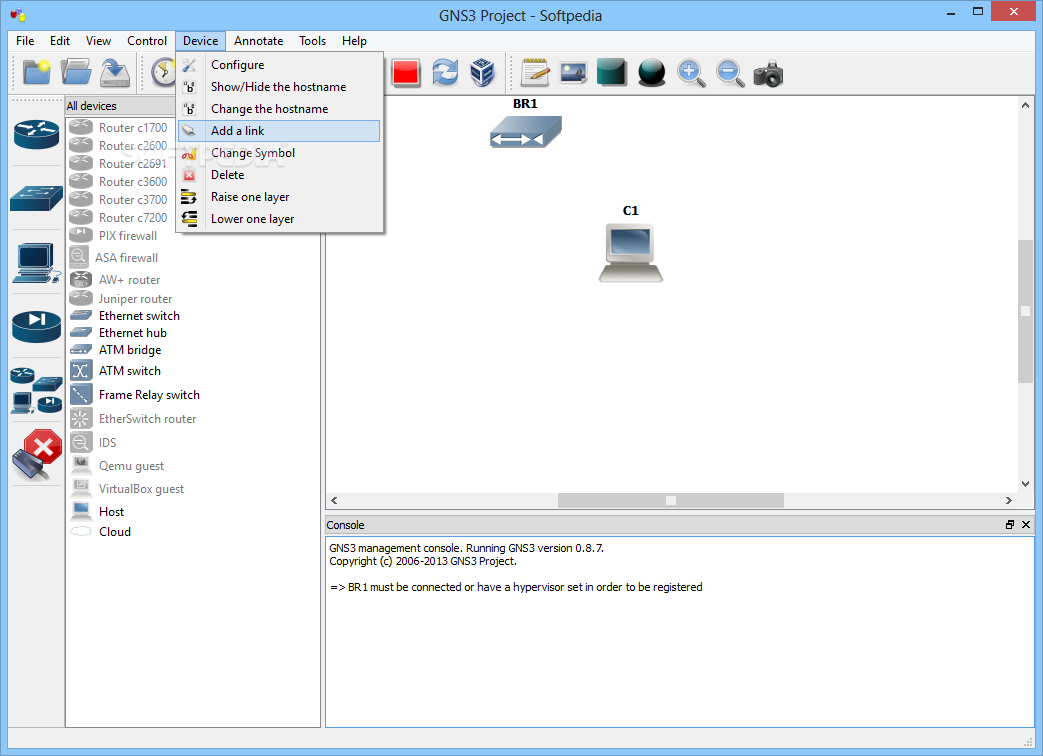Screen dimensions: 1043x756
Task: Browse security devices in the left sidebar
Action: 37,326
